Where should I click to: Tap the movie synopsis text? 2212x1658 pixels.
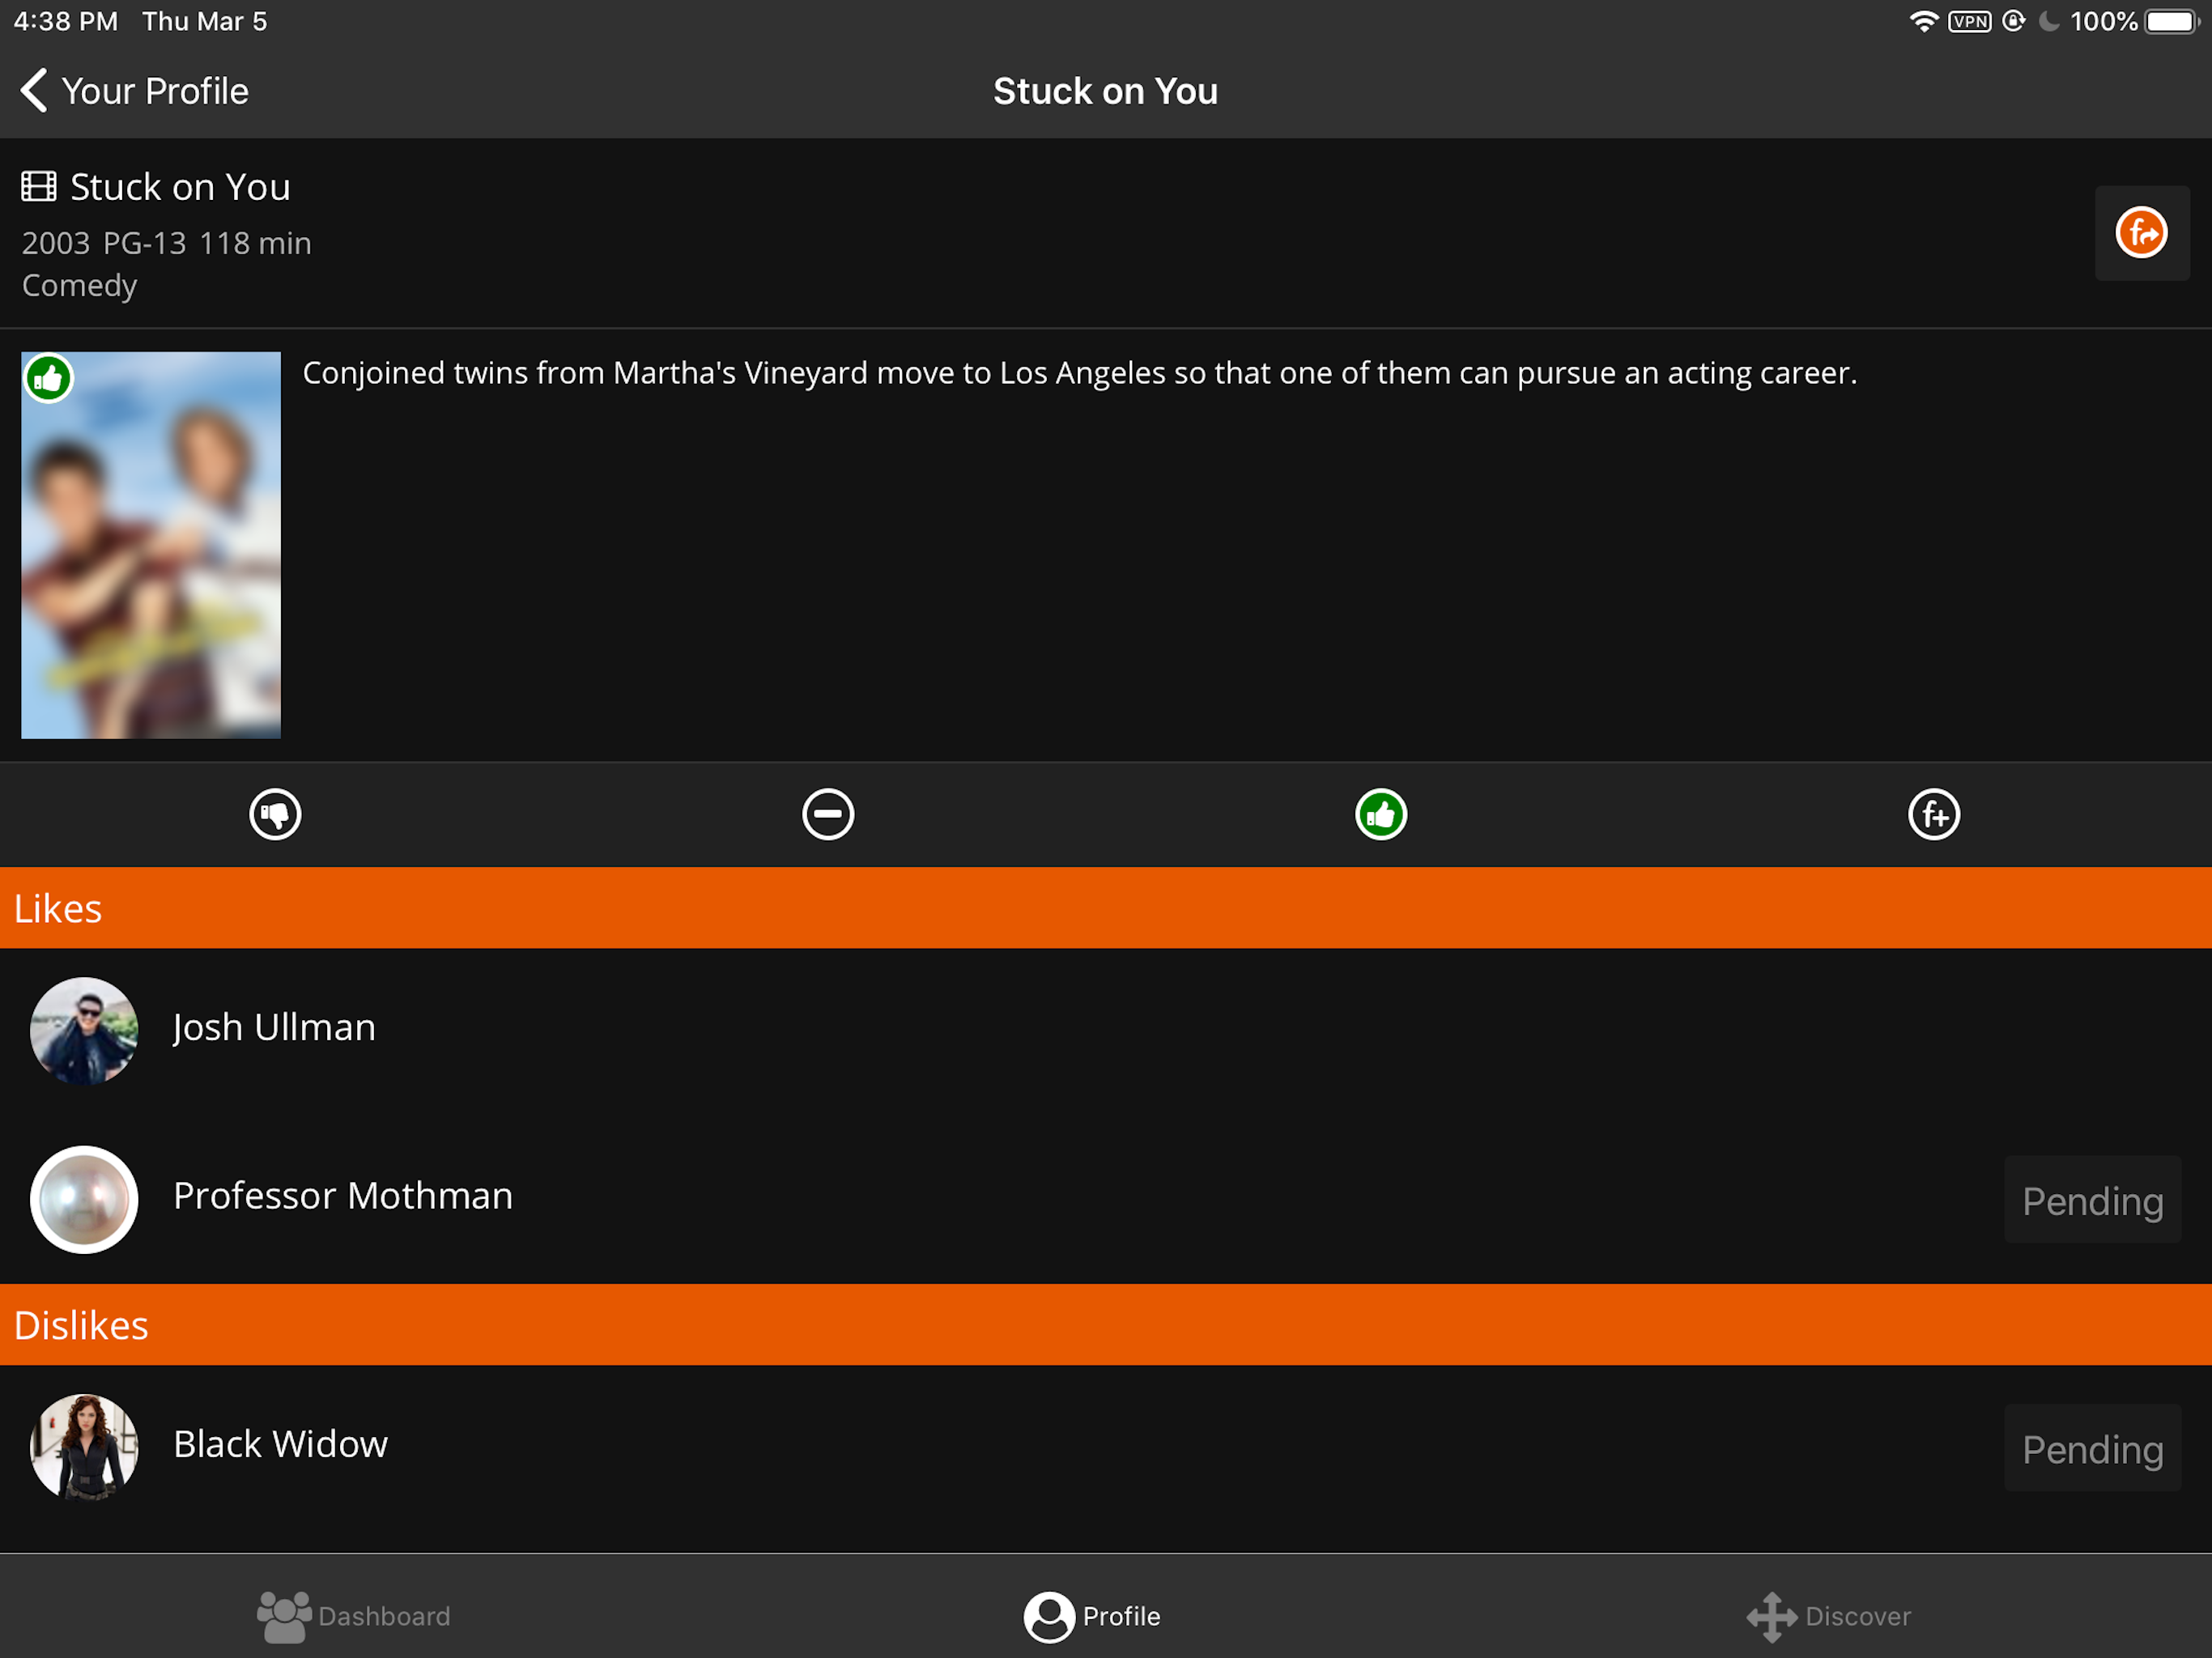tap(1080, 373)
